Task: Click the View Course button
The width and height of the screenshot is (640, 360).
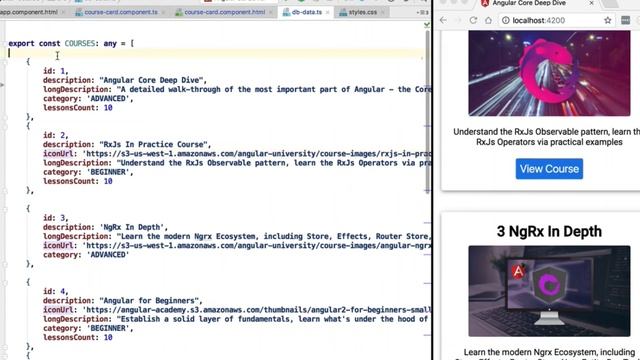Action: coord(549,169)
